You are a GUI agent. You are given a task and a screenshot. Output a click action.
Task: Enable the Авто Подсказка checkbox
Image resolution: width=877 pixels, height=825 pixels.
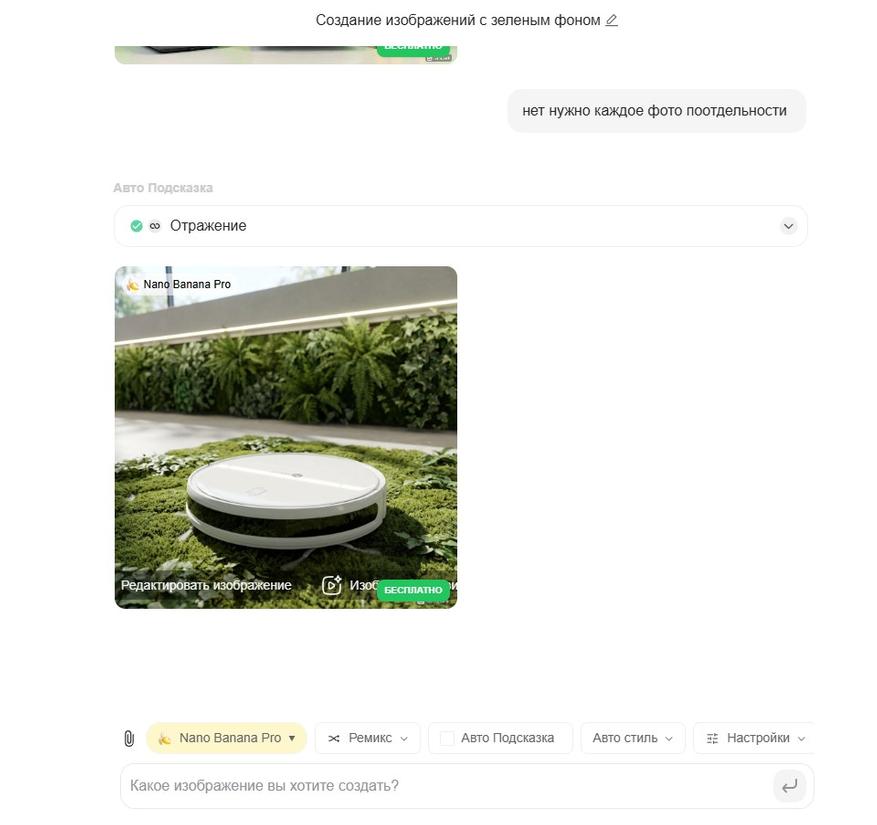click(x=447, y=738)
